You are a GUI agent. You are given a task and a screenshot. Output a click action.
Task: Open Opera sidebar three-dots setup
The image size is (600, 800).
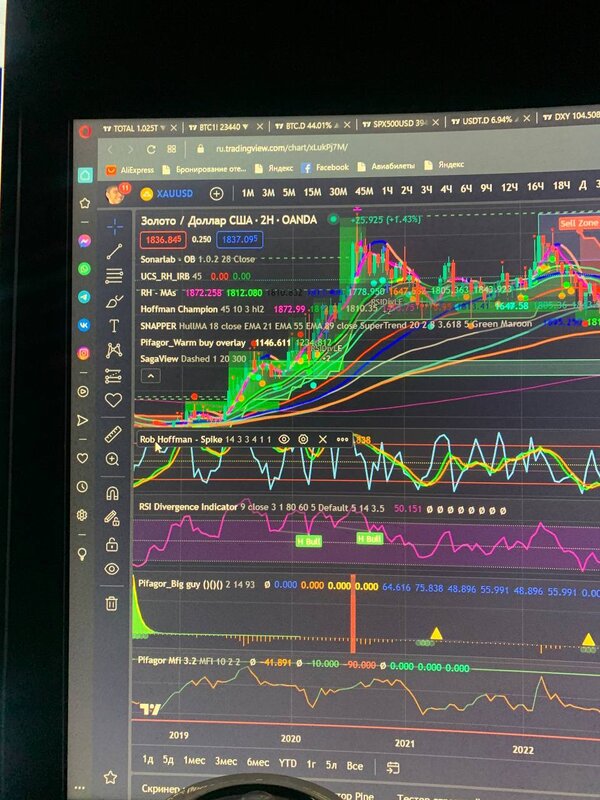(80, 787)
